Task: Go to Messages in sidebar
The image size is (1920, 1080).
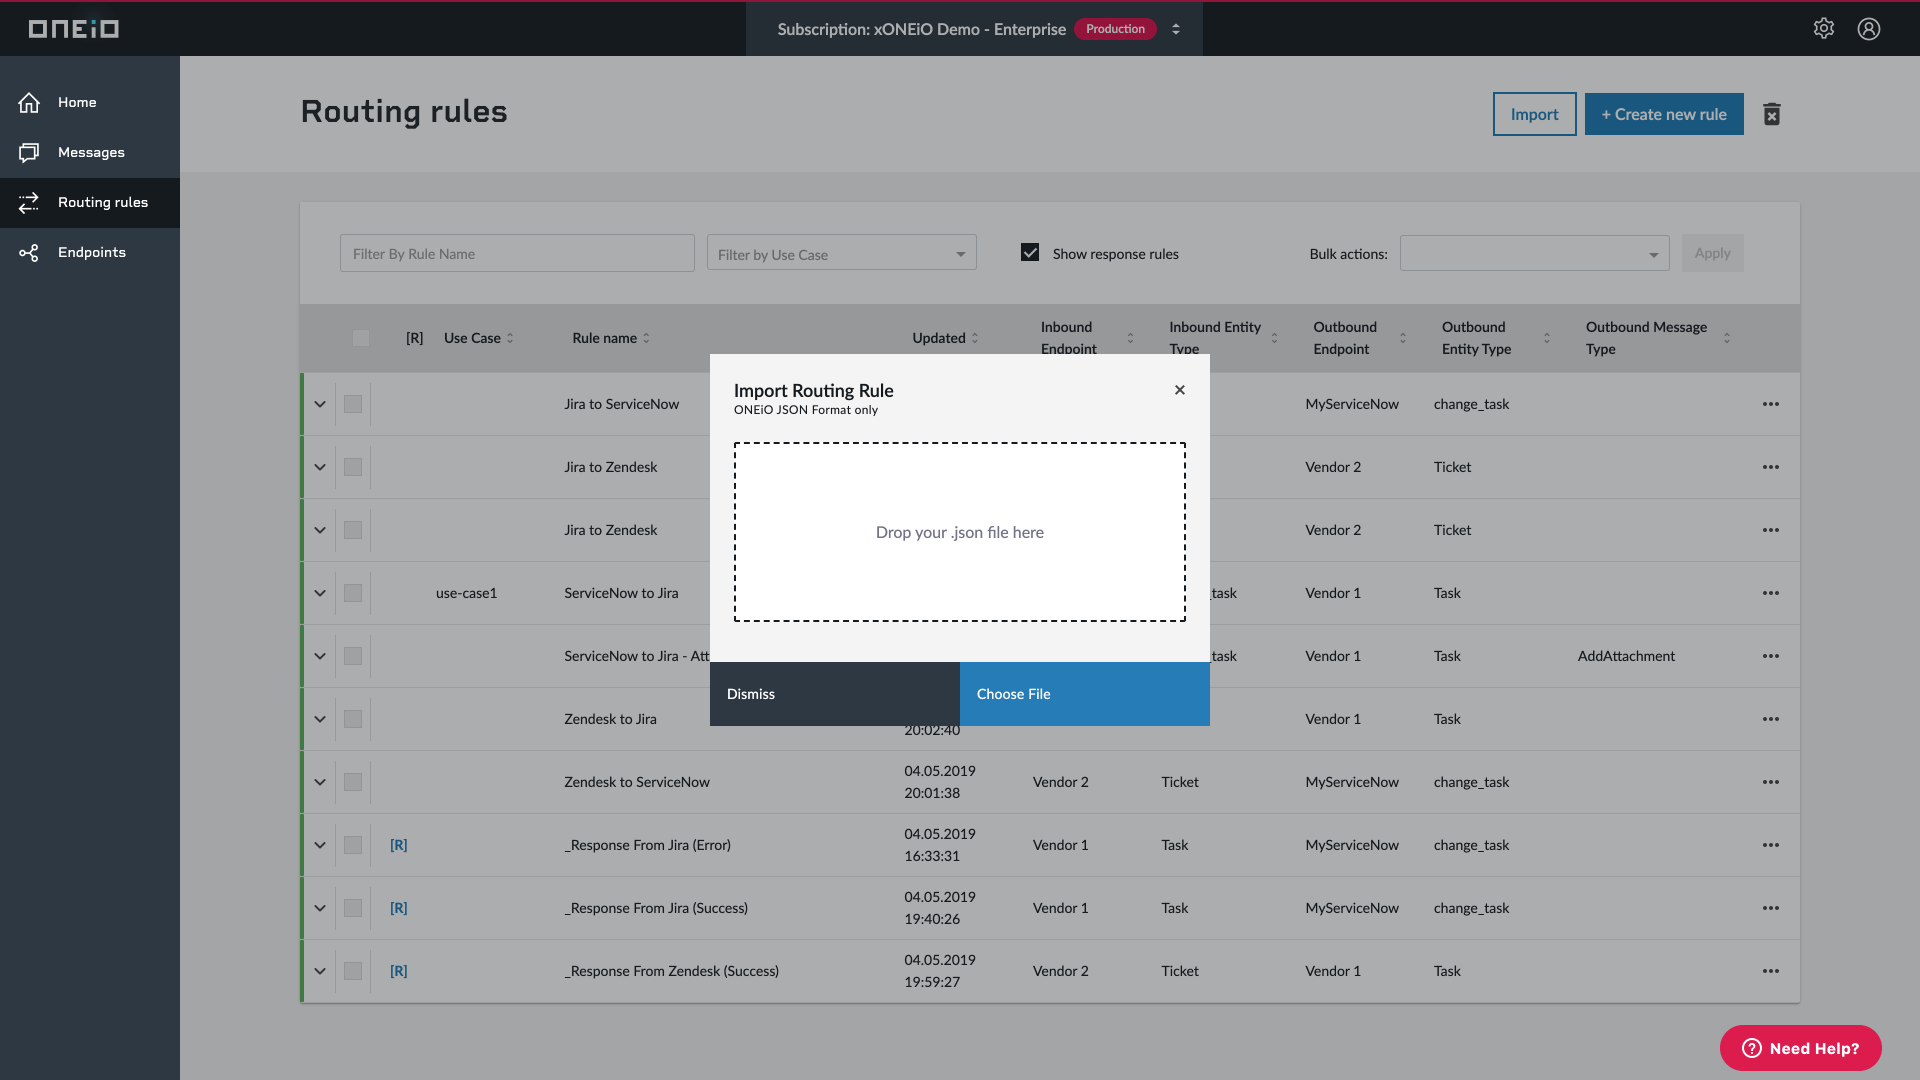Action: [x=90, y=152]
